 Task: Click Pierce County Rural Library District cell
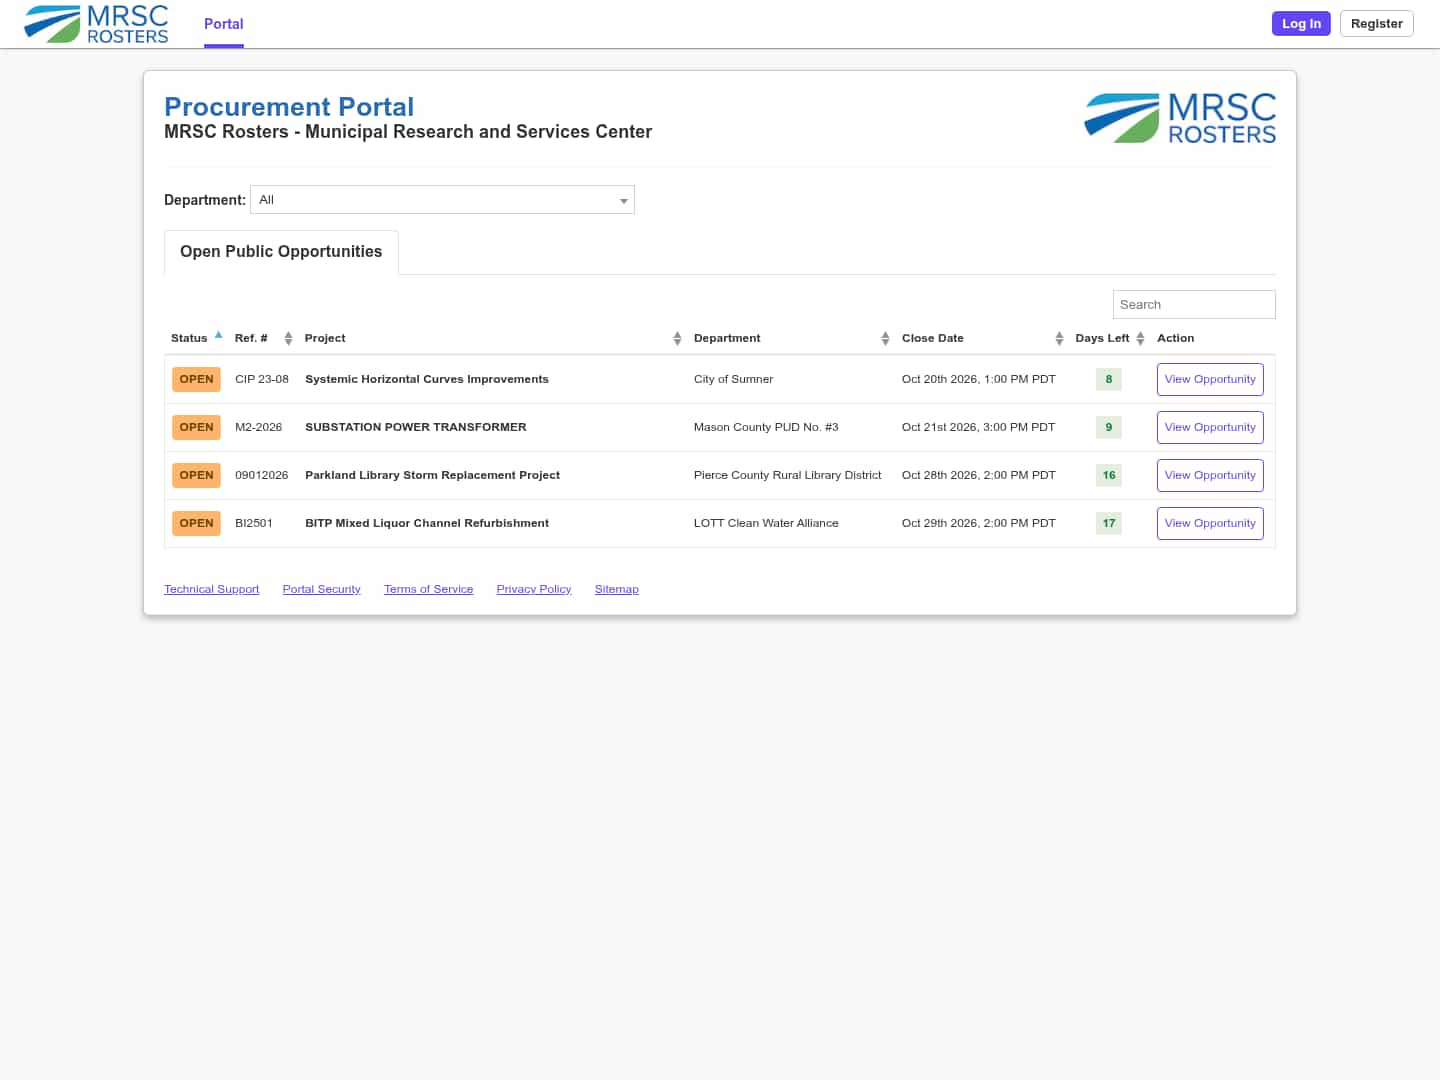coord(788,476)
